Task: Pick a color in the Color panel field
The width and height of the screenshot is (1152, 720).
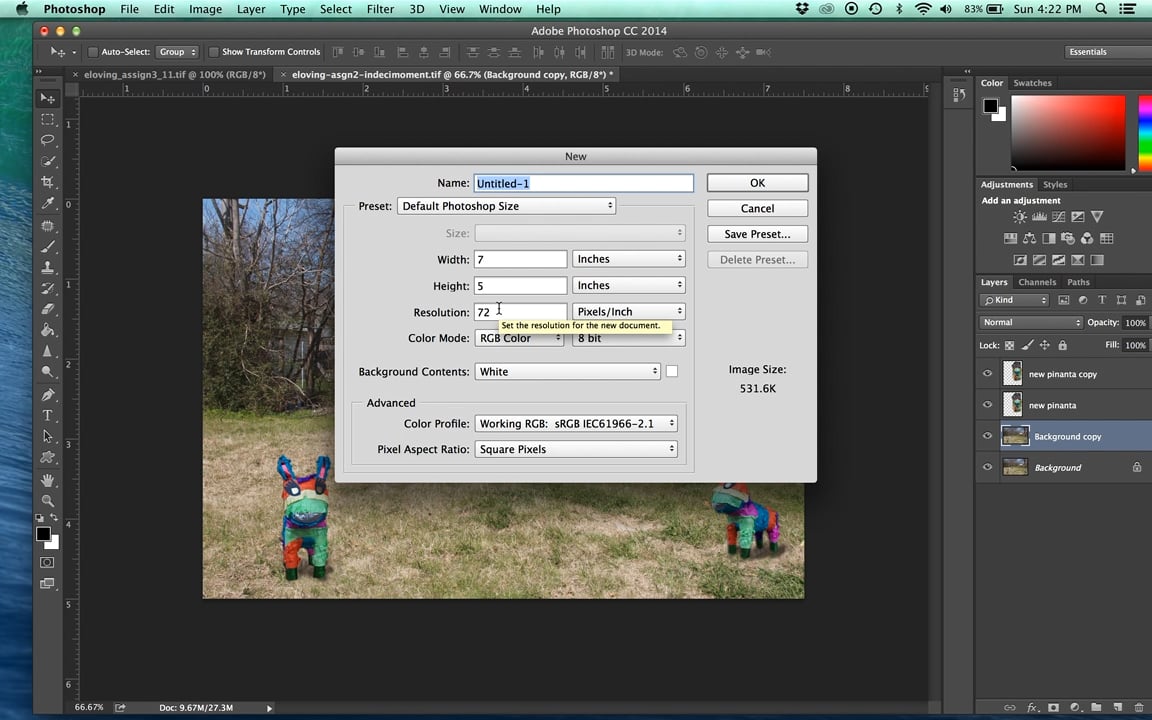Action: [x=1068, y=133]
